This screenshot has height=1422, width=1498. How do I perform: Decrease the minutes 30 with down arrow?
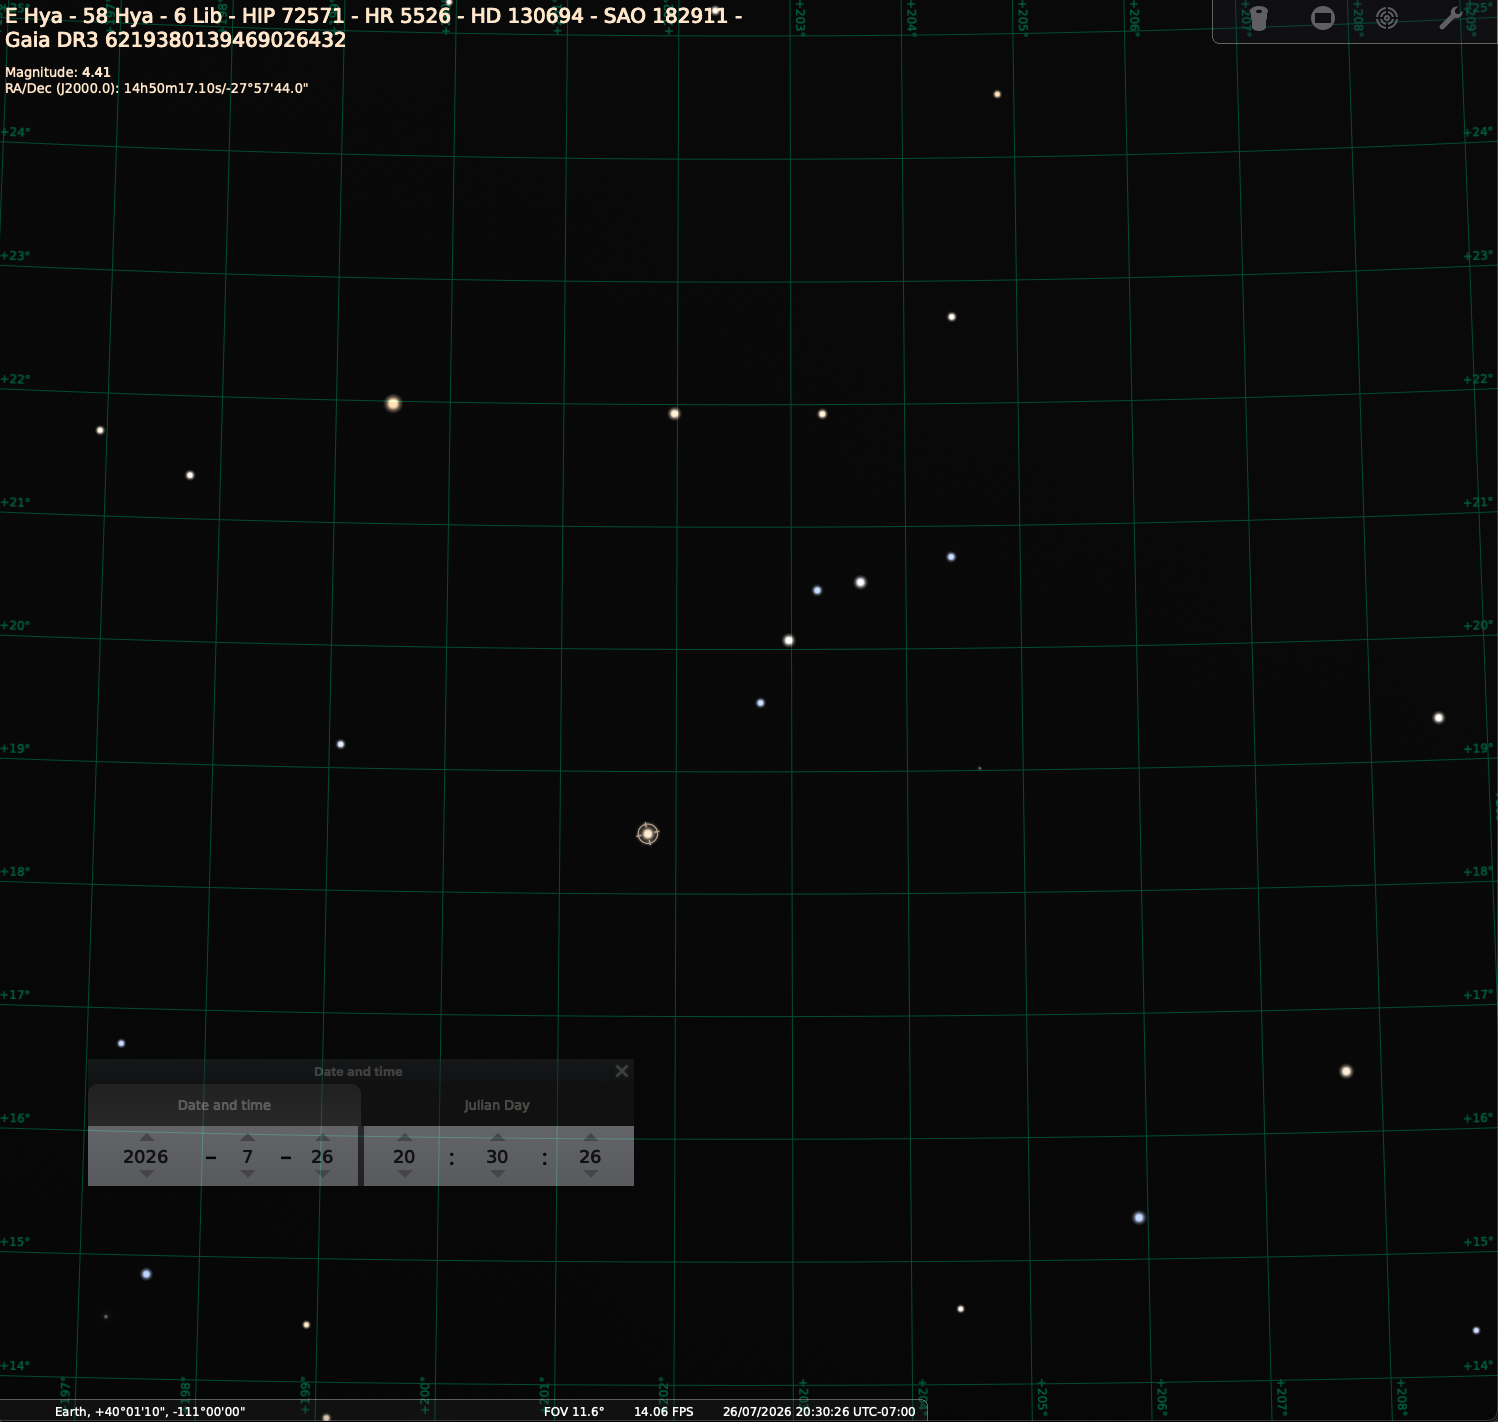498,1174
